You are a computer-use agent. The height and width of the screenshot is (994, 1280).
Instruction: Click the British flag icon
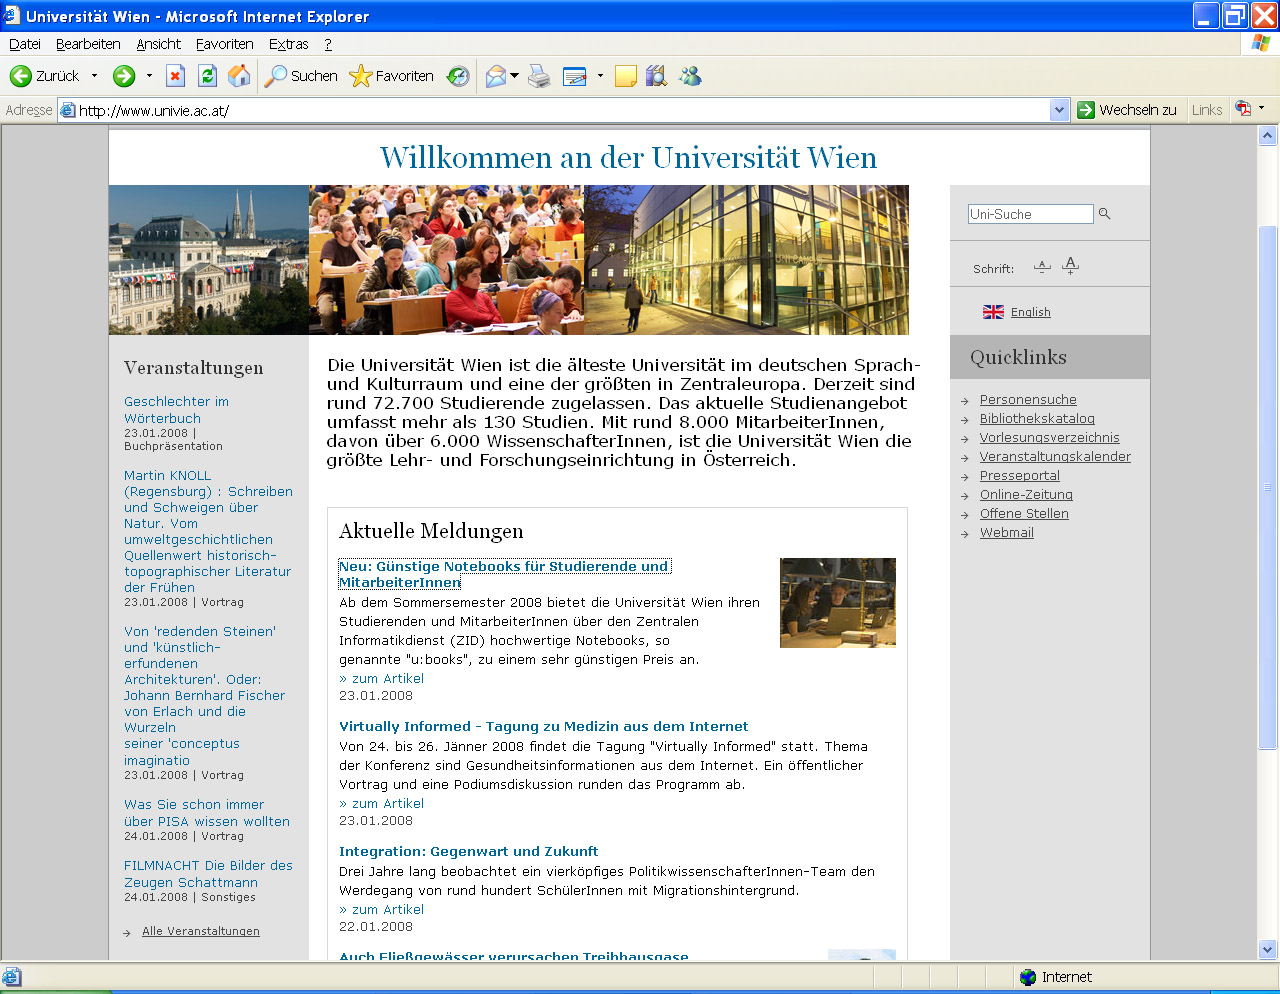click(993, 312)
